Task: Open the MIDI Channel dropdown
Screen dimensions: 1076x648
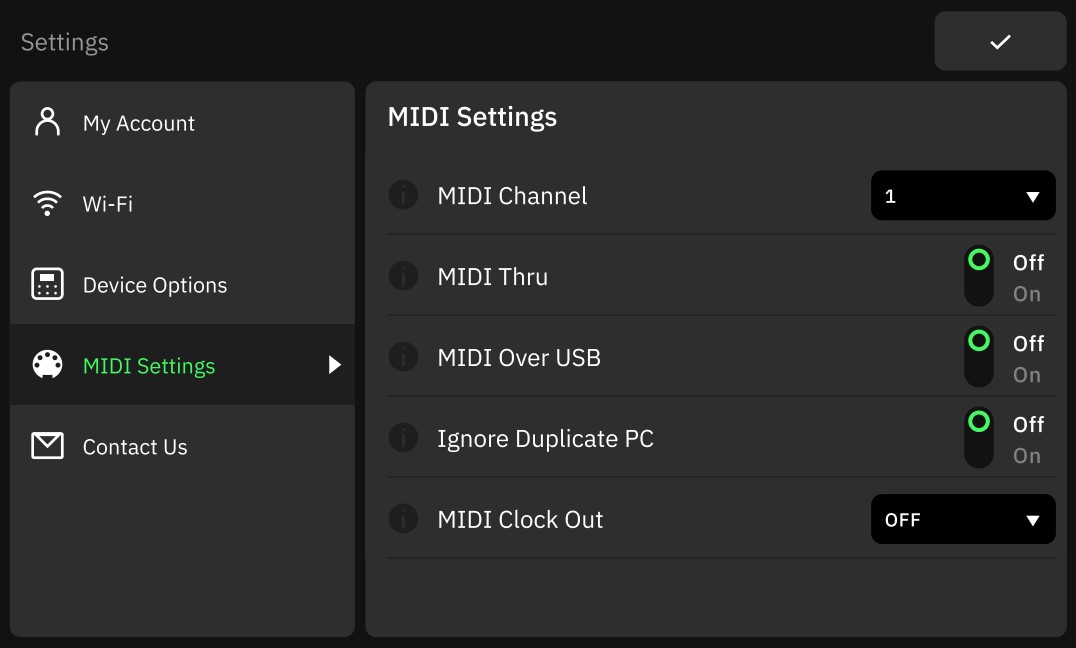Action: (x=963, y=196)
